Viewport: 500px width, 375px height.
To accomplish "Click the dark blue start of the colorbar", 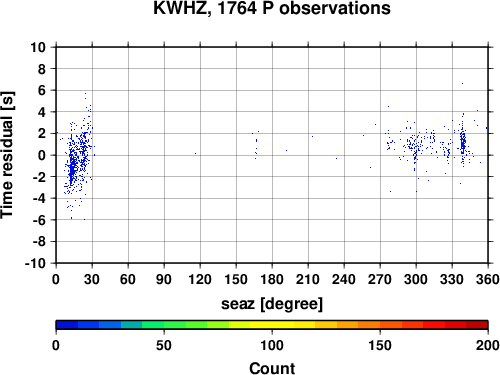I will point(67,325).
